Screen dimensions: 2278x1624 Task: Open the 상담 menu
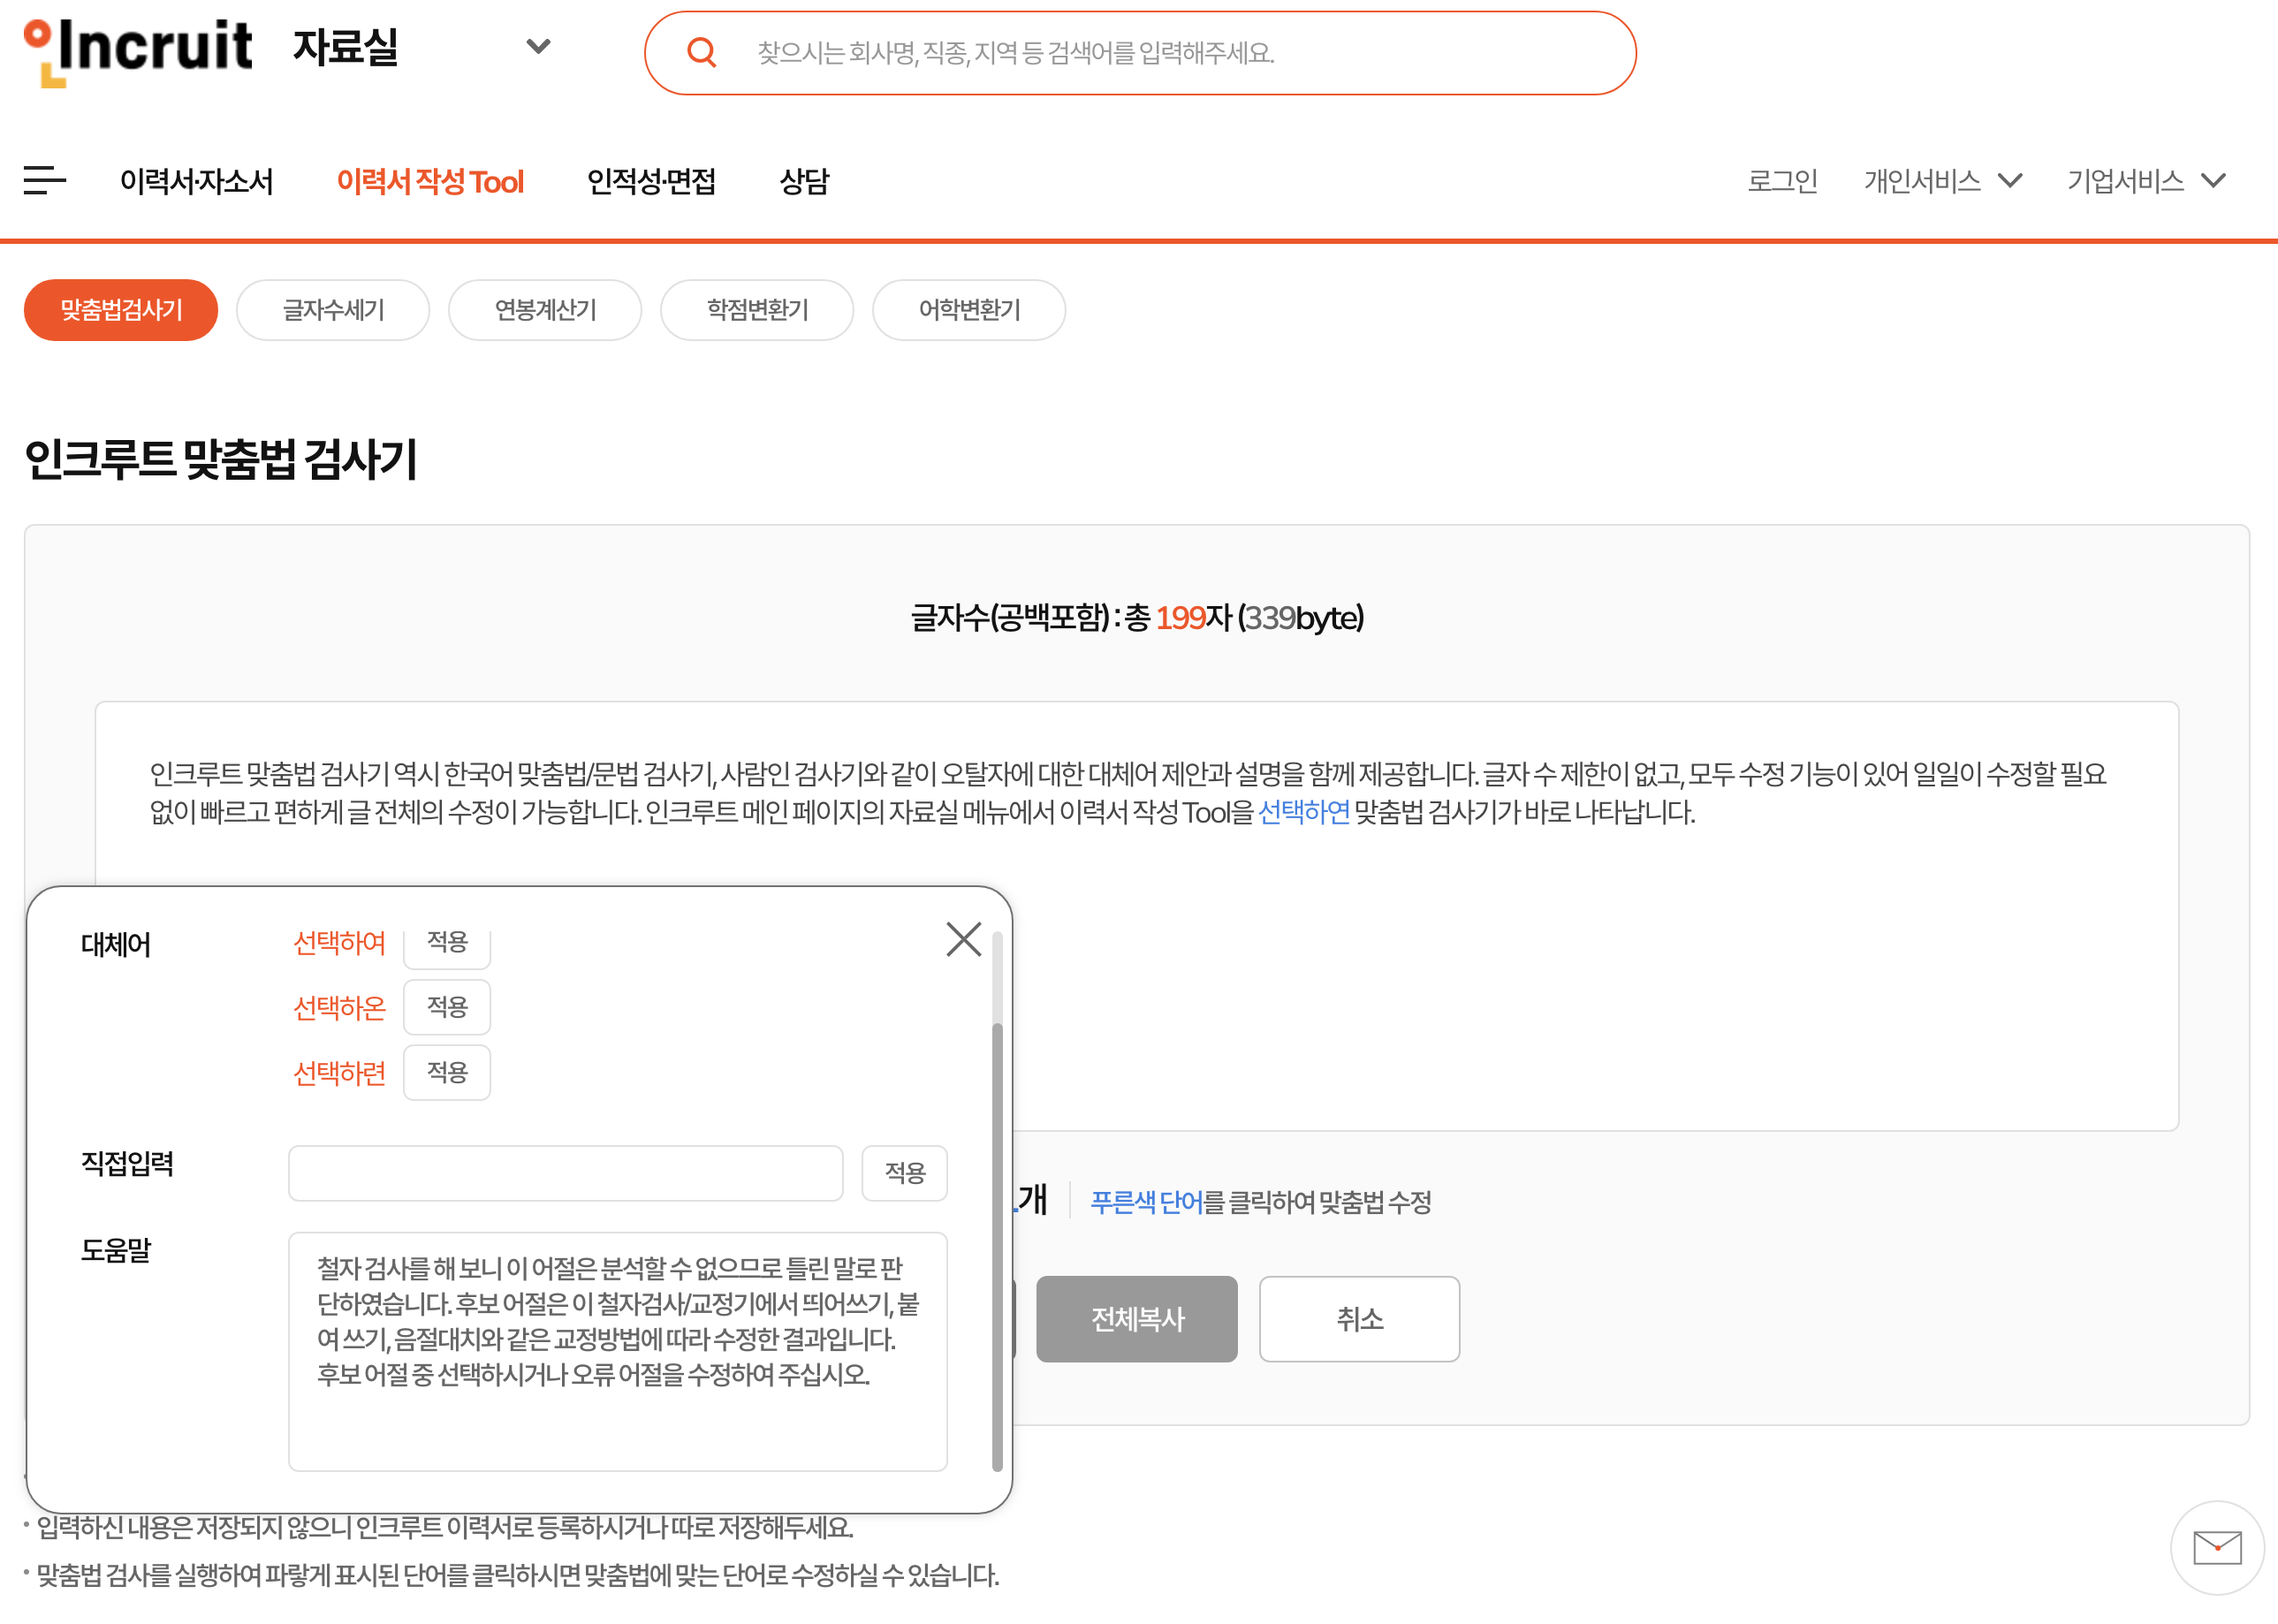(x=804, y=181)
